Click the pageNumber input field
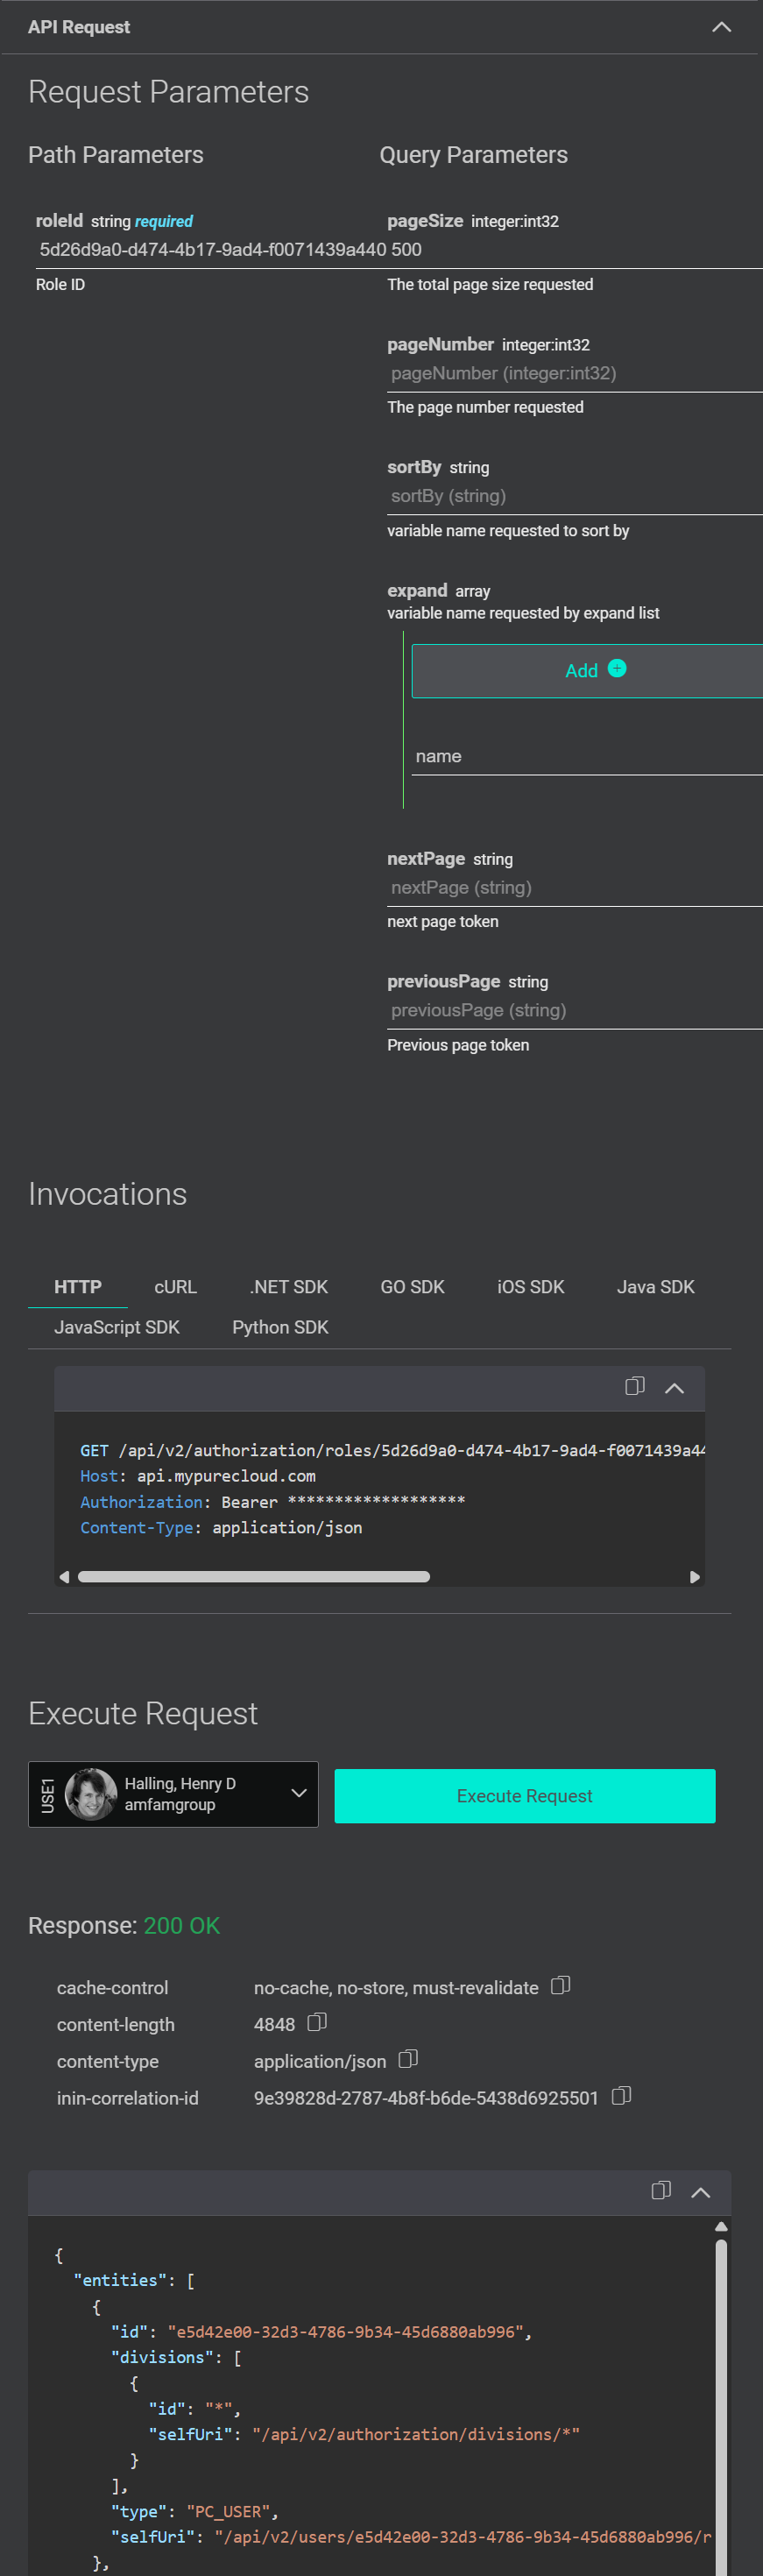 574,373
